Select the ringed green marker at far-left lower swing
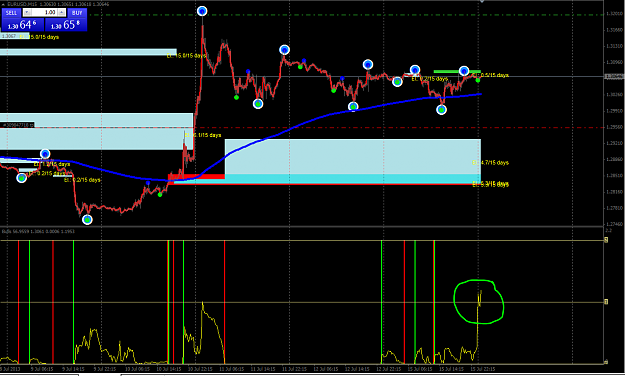The height and width of the screenshot is (376, 625). pyautogui.click(x=22, y=178)
